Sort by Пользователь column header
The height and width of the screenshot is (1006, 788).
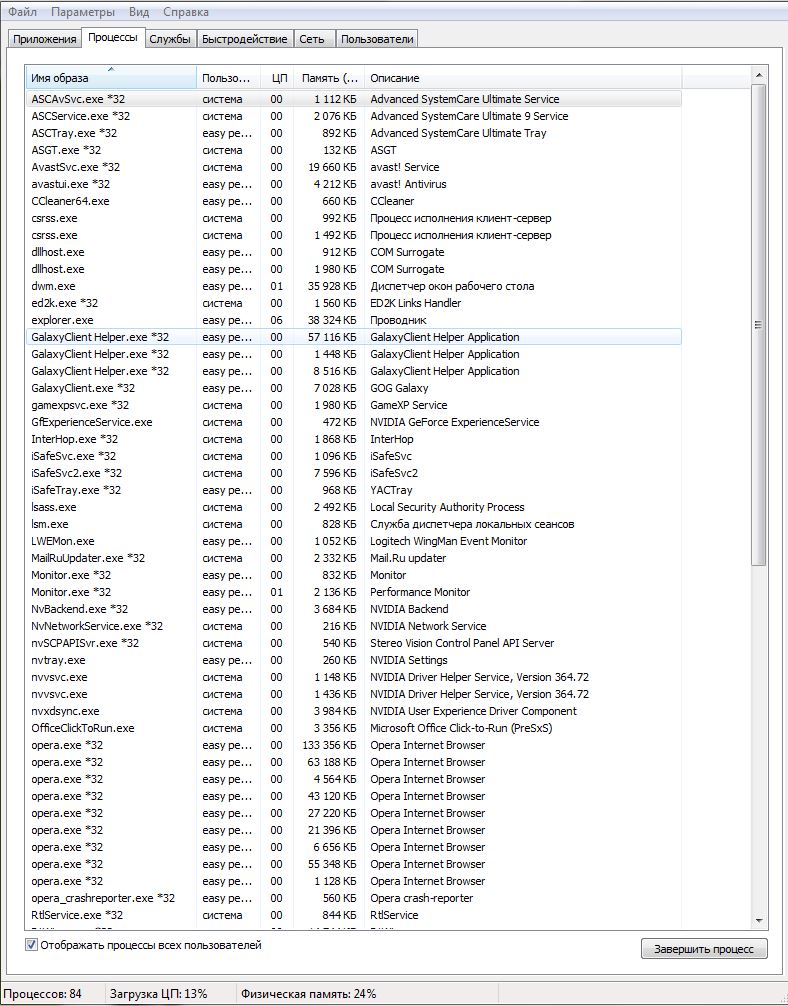click(x=228, y=78)
